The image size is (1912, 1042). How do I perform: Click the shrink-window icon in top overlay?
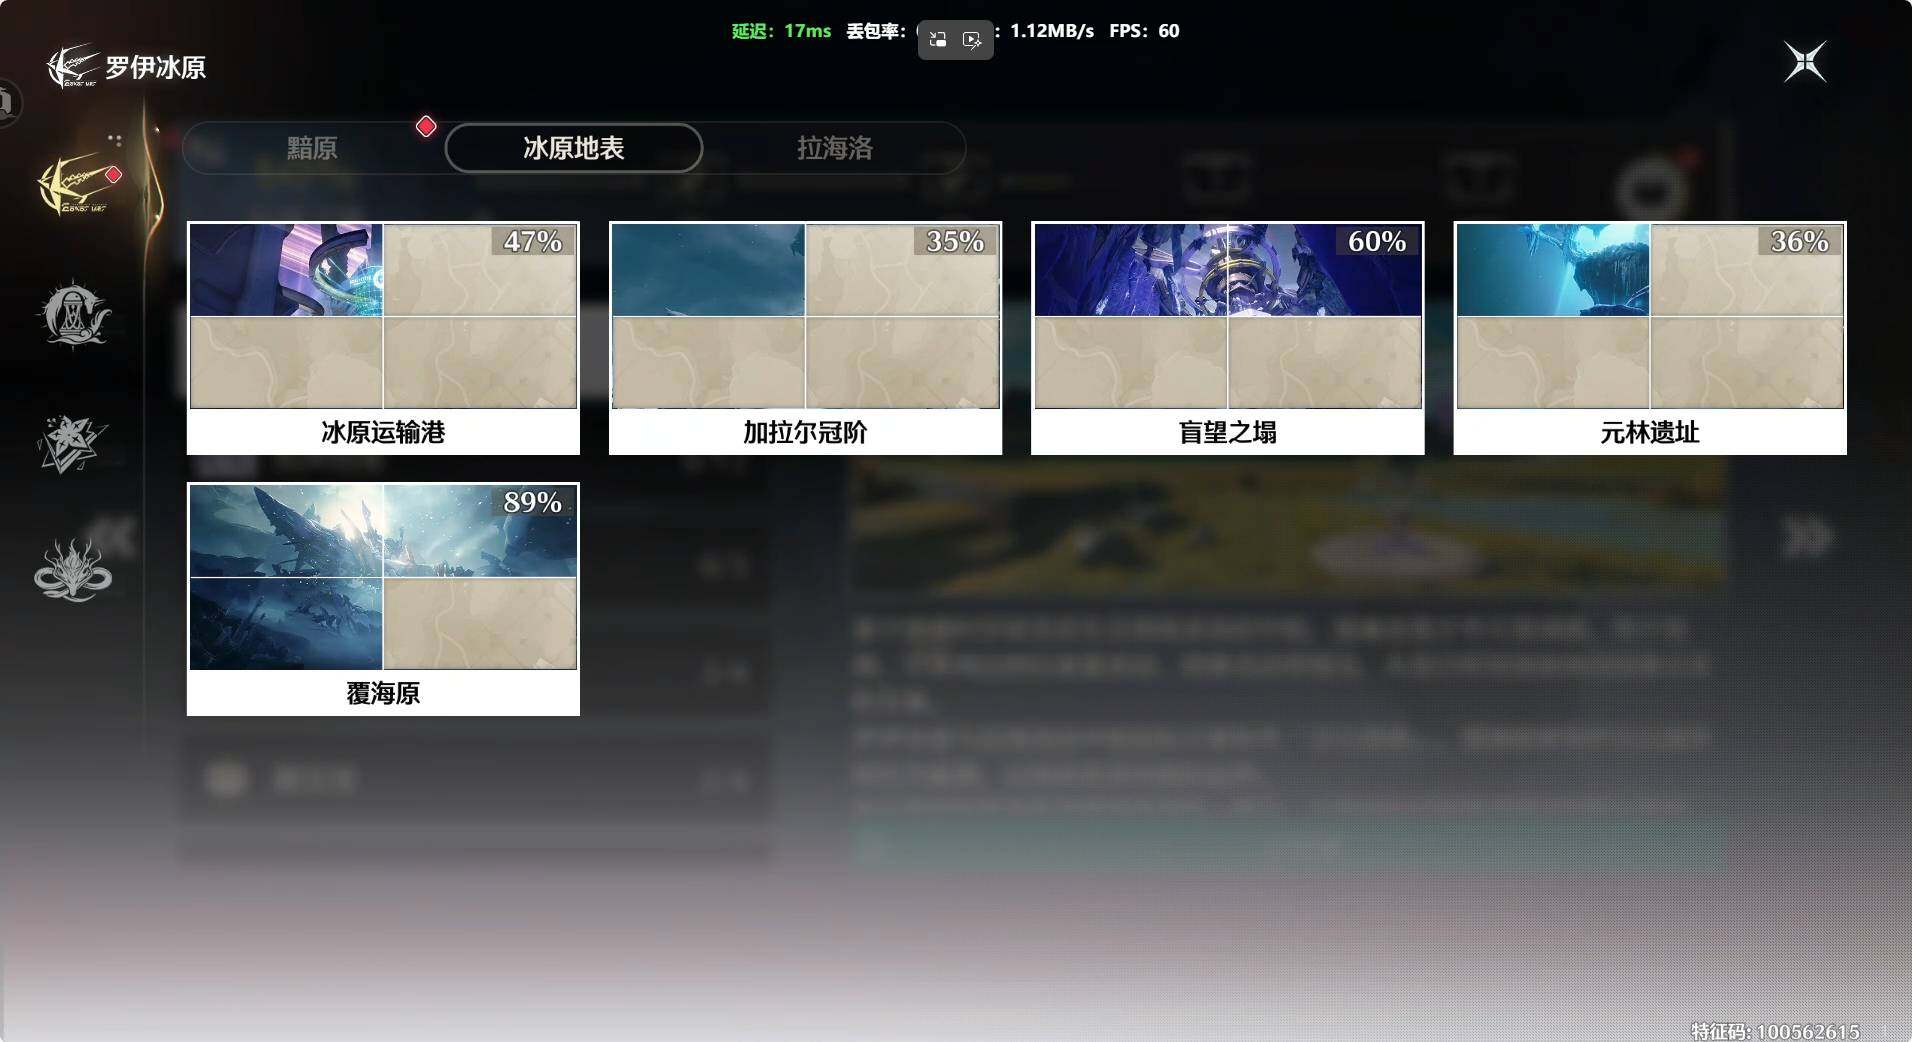(x=938, y=40)
